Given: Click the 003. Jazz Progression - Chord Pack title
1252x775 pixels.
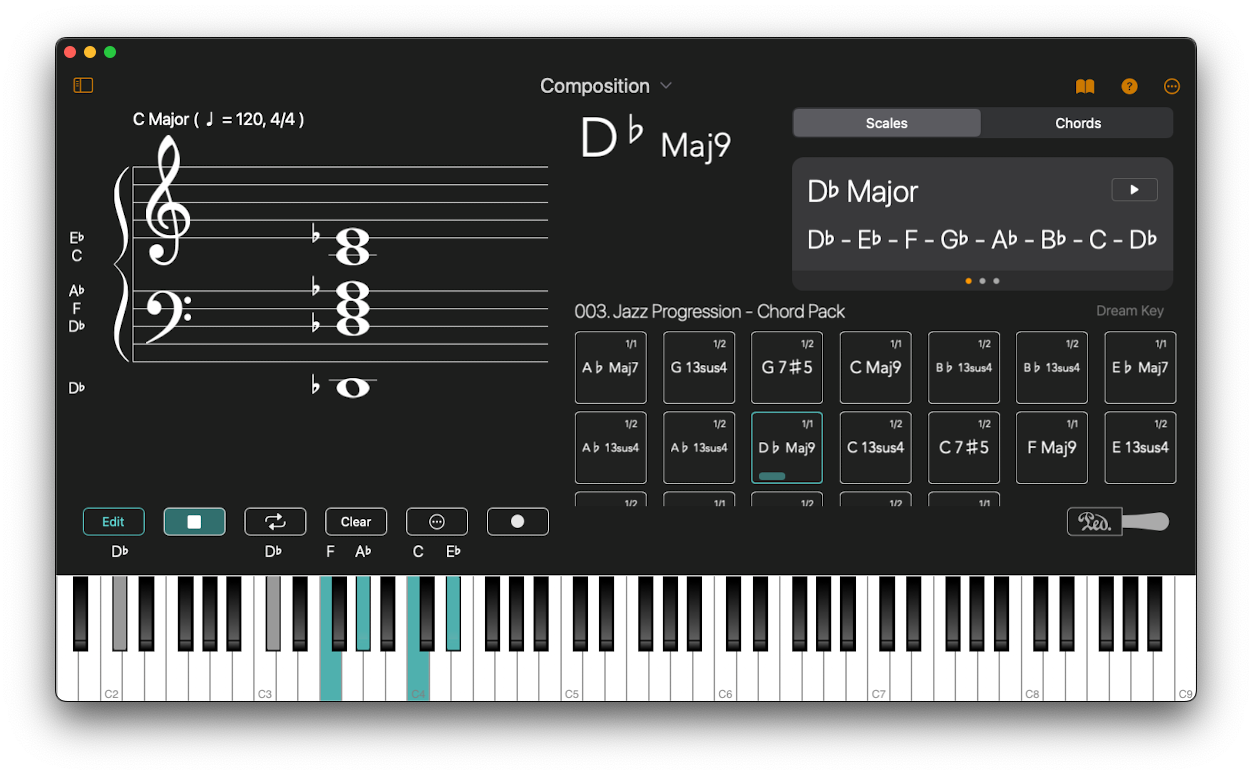Looking at the screenshot, I should [x=710, y=311].
